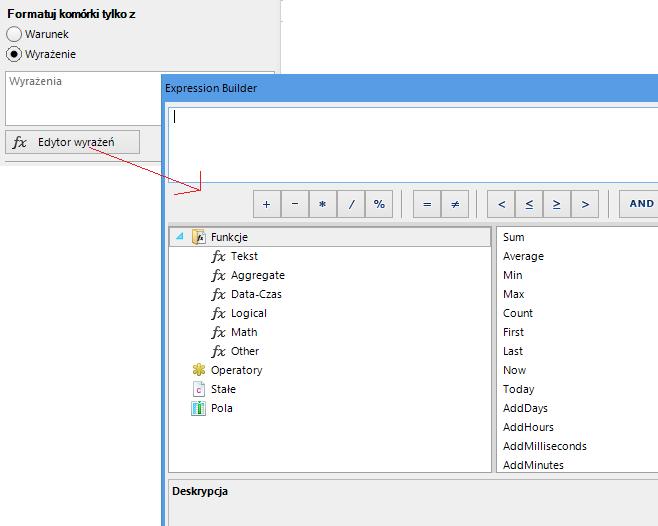Screen dimensions: 658x526
Task: Click the Operatory star icon
Action: click(x=198, y=370)
